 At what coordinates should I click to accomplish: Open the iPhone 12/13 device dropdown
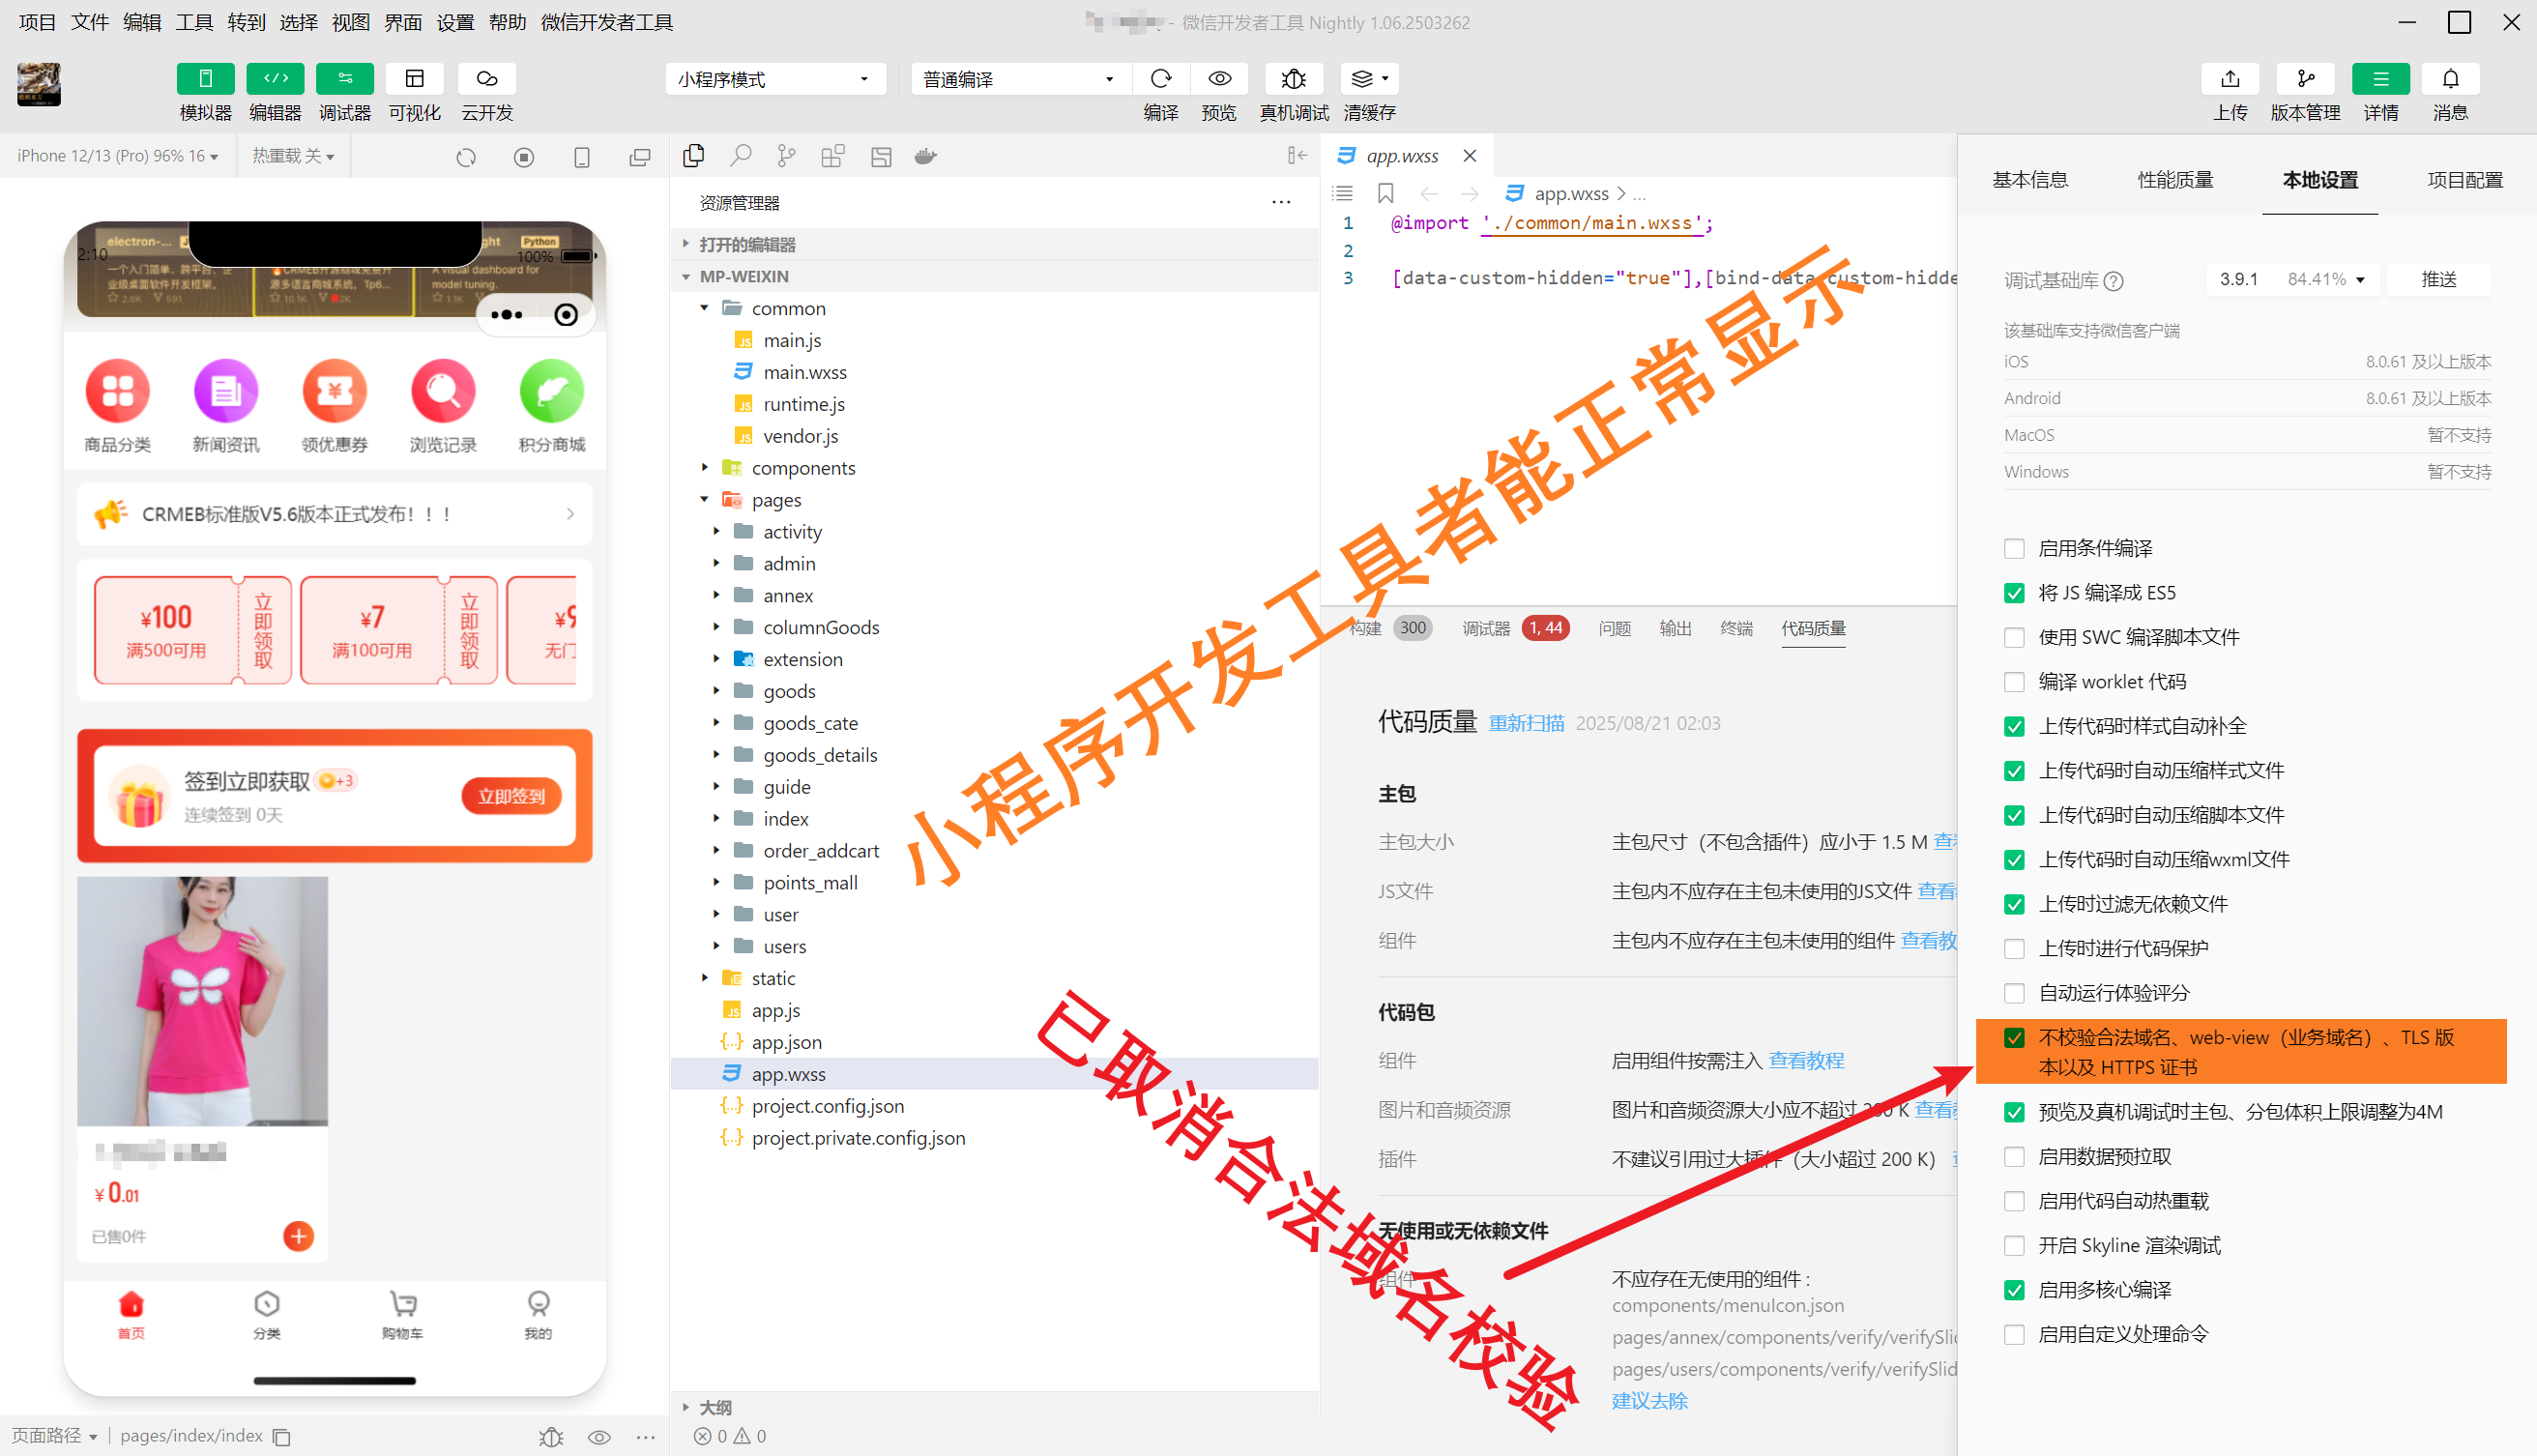pos(117,156)
